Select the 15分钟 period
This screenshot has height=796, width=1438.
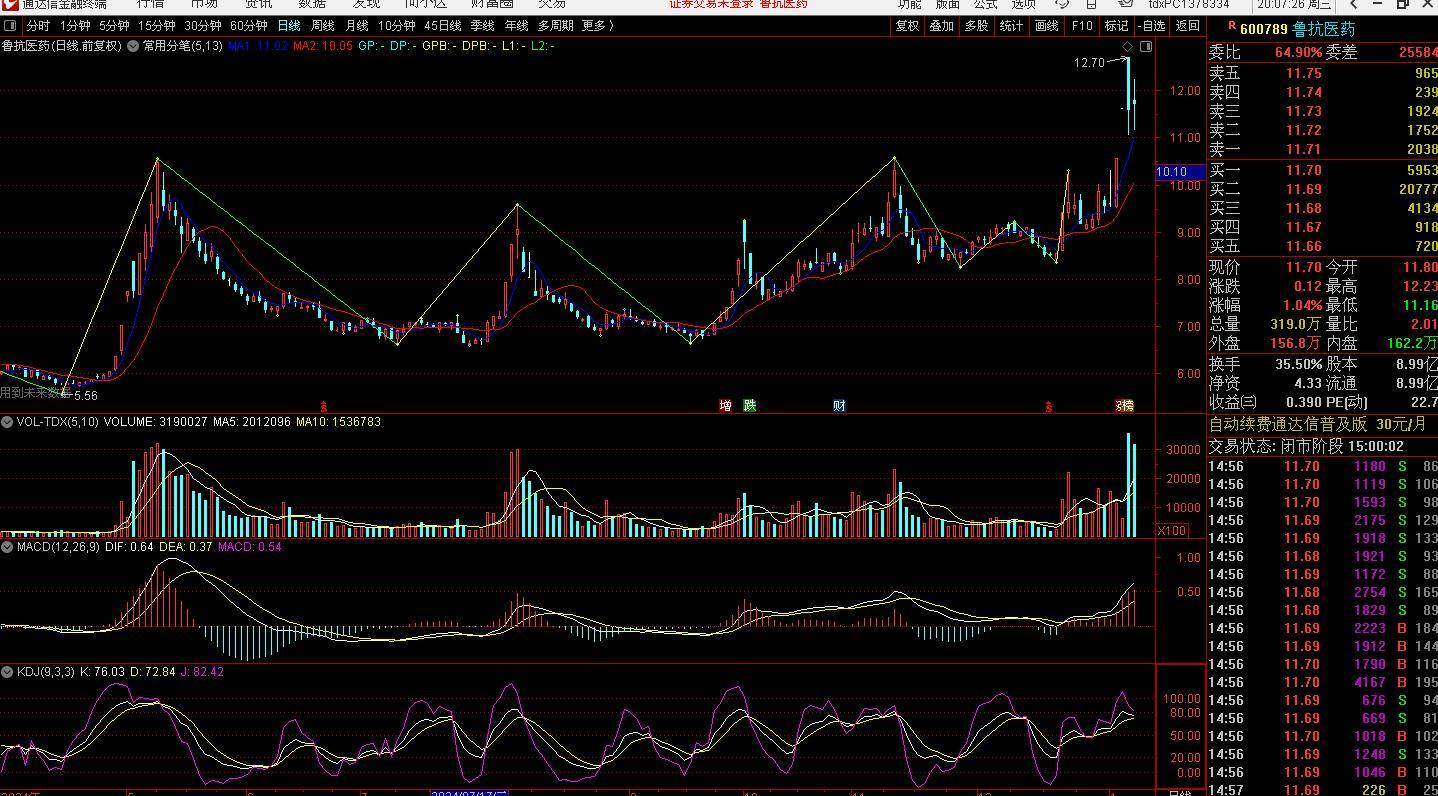pos(156,26)
